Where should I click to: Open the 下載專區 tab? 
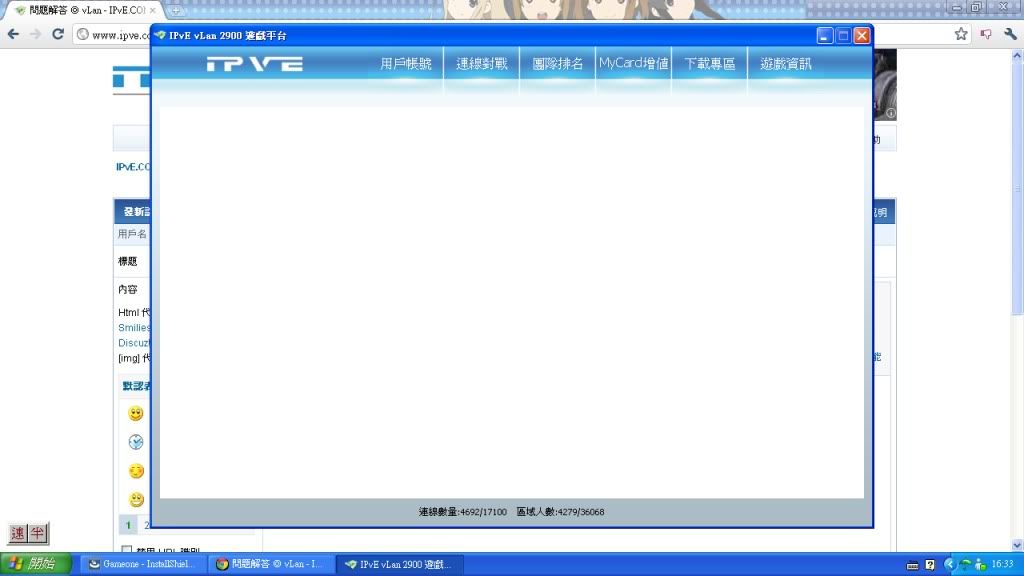click(x=710, y=64)
